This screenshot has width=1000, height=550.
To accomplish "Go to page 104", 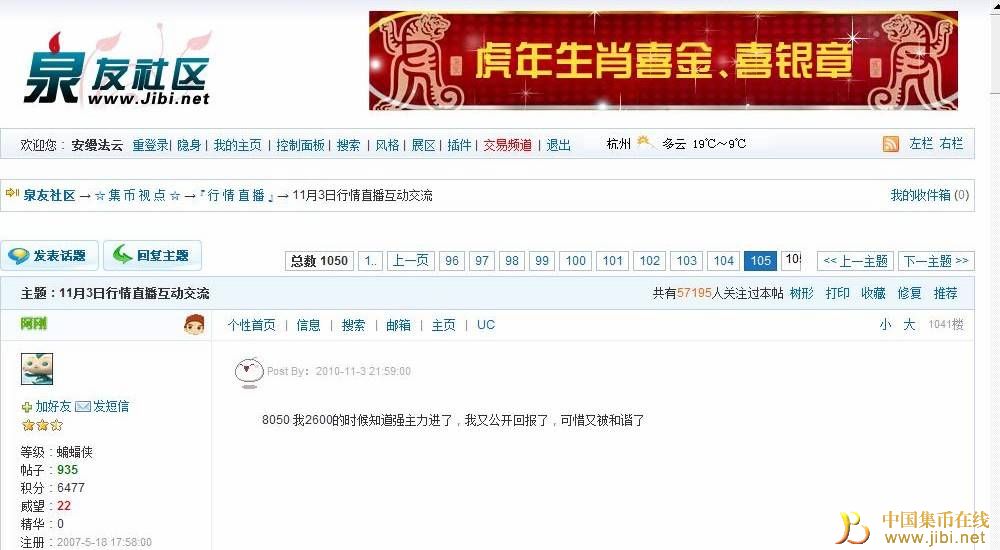I will pyautogui.click(x=723, y=261).
